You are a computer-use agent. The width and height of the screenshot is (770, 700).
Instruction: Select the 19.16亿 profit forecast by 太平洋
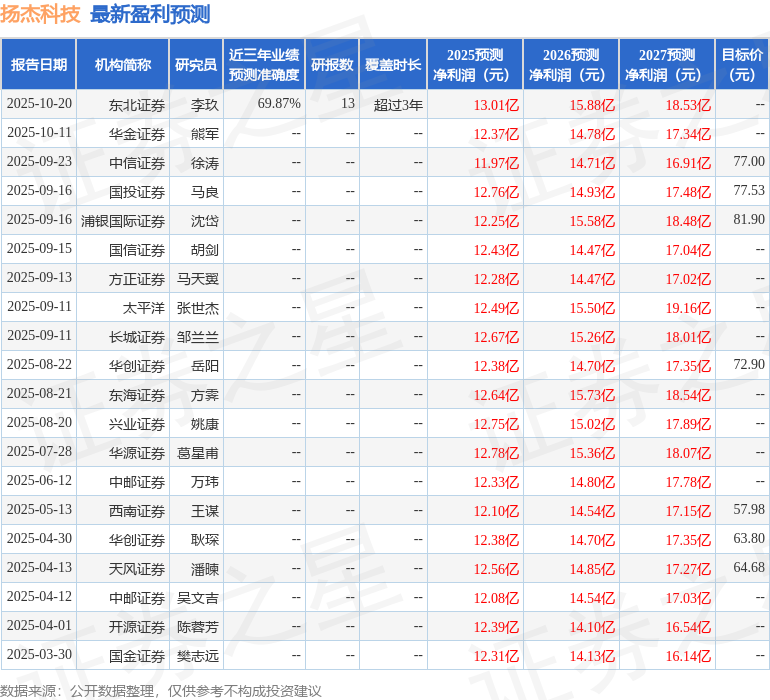[x=688, y=308]
